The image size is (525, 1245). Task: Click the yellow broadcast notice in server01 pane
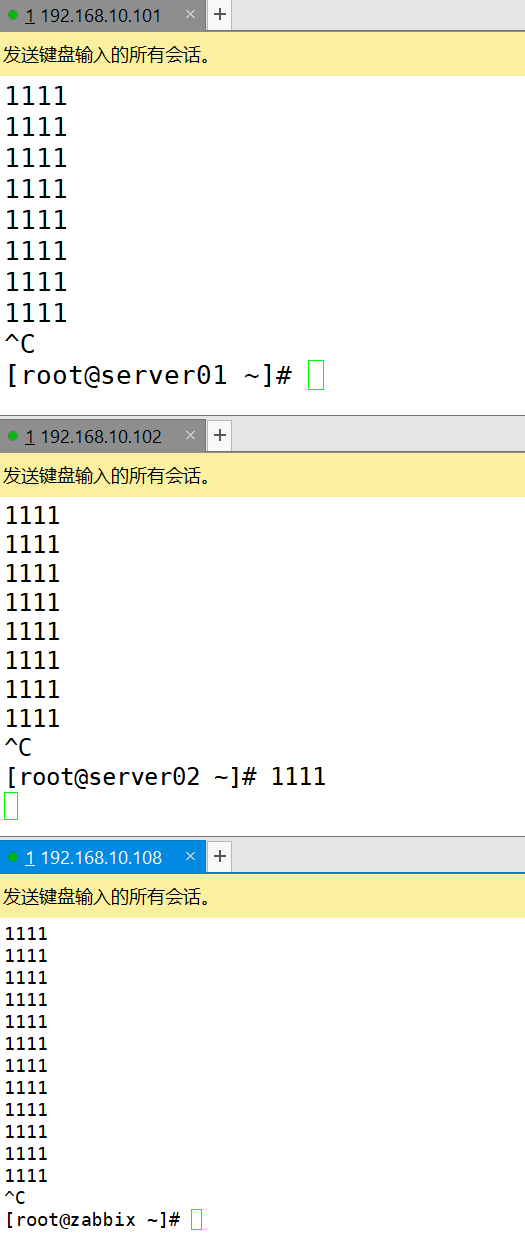(x=262, y=54)
